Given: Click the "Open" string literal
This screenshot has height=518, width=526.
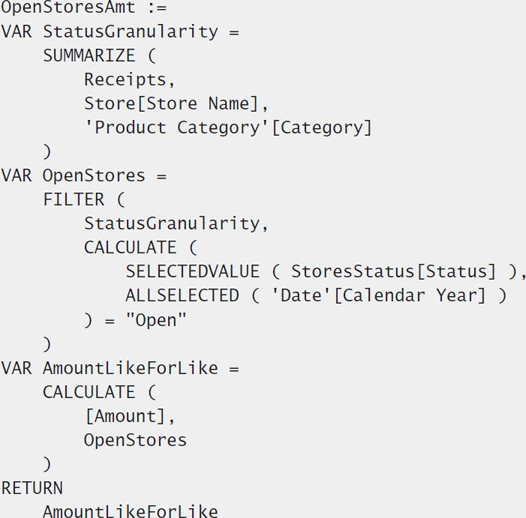Looking at the screenshot, I should (156, 320).
